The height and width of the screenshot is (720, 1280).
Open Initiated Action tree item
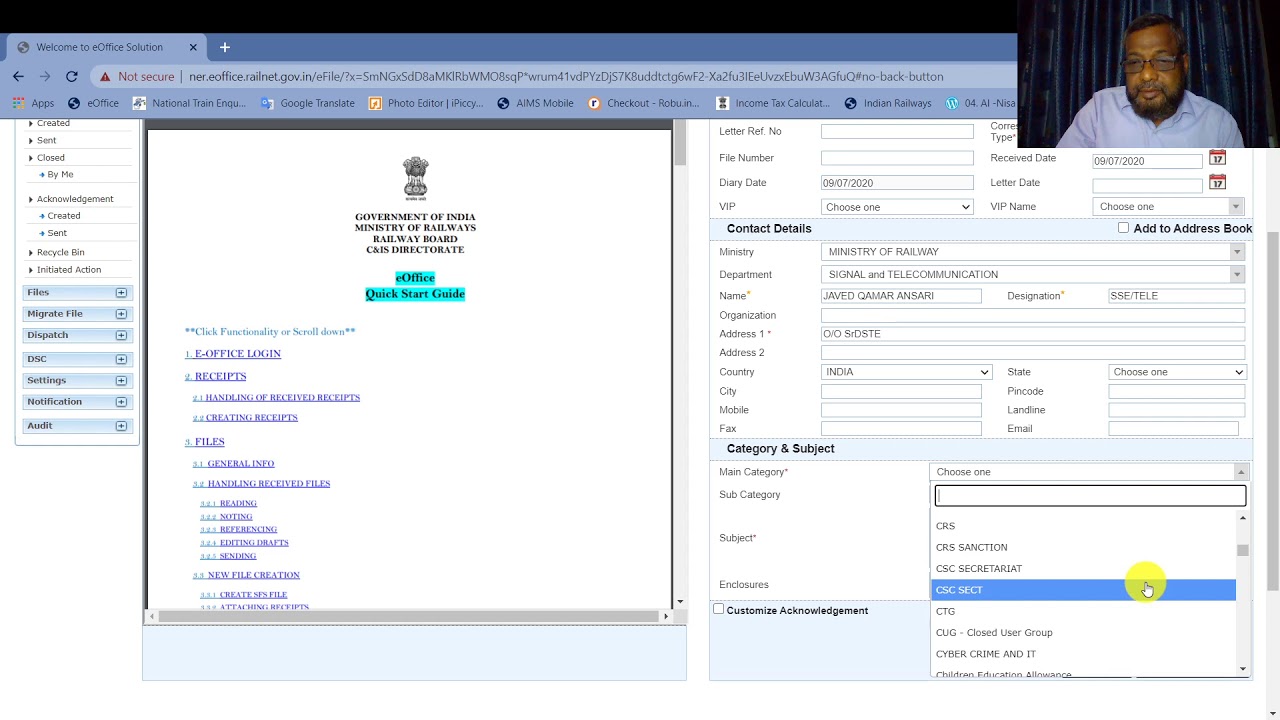click(x=69, y=270)
